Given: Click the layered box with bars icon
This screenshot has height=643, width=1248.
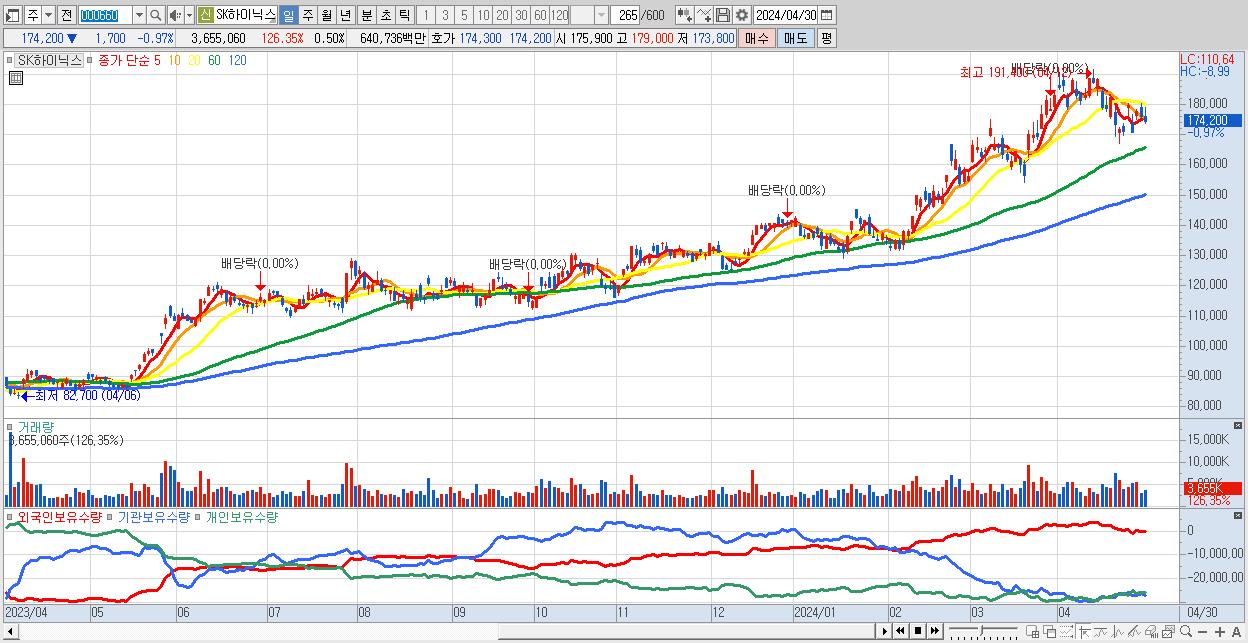Looking at the screenshot, I should tap(1152, 631).
